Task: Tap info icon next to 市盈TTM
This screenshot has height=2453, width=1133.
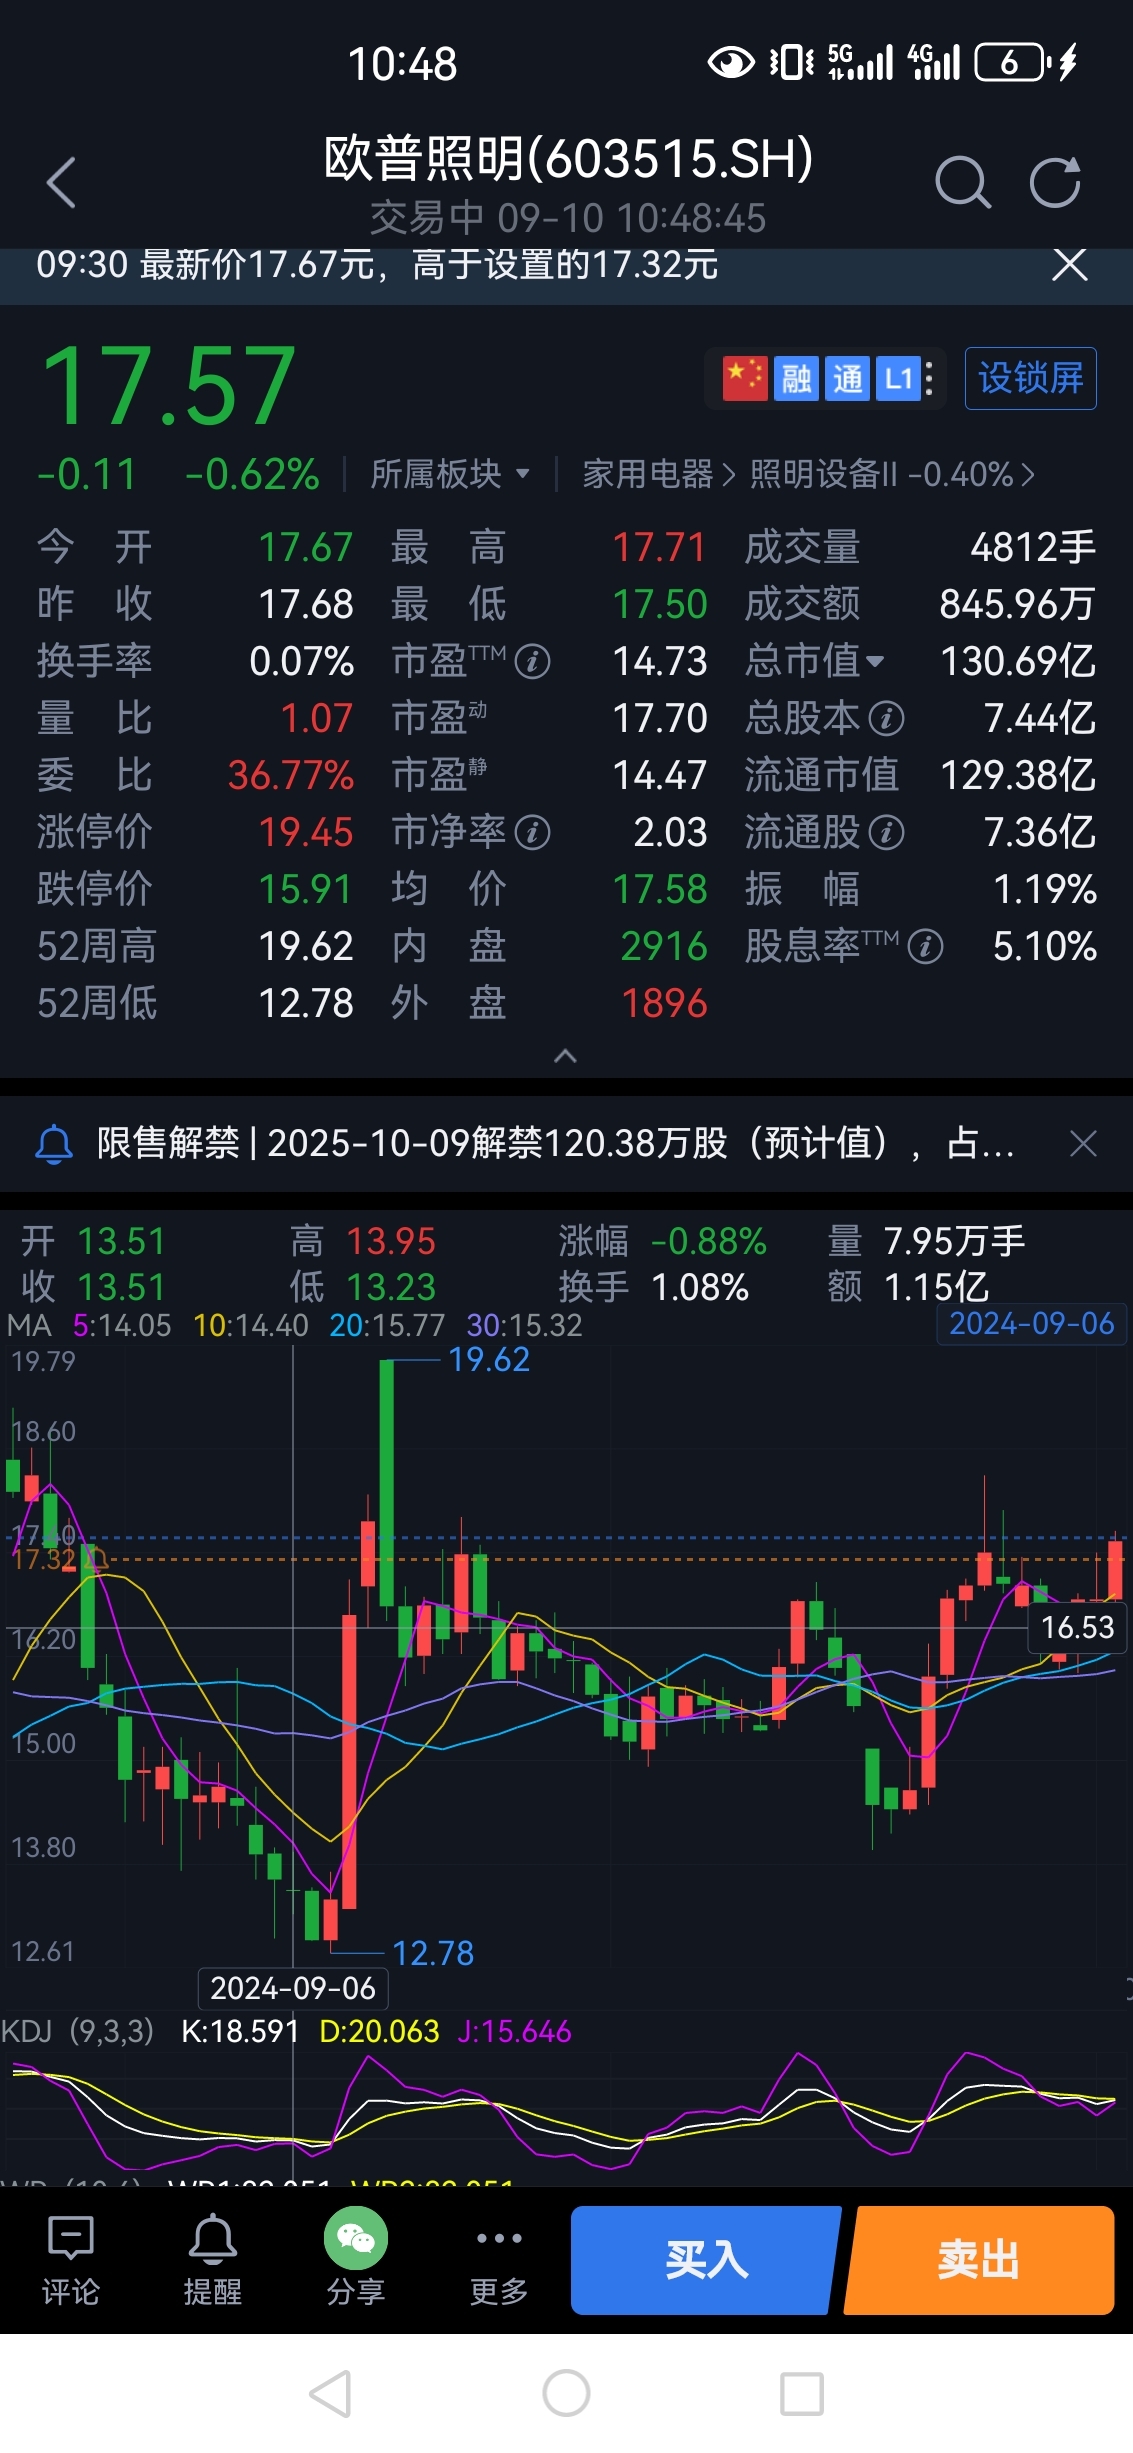Action: [533, 661]
